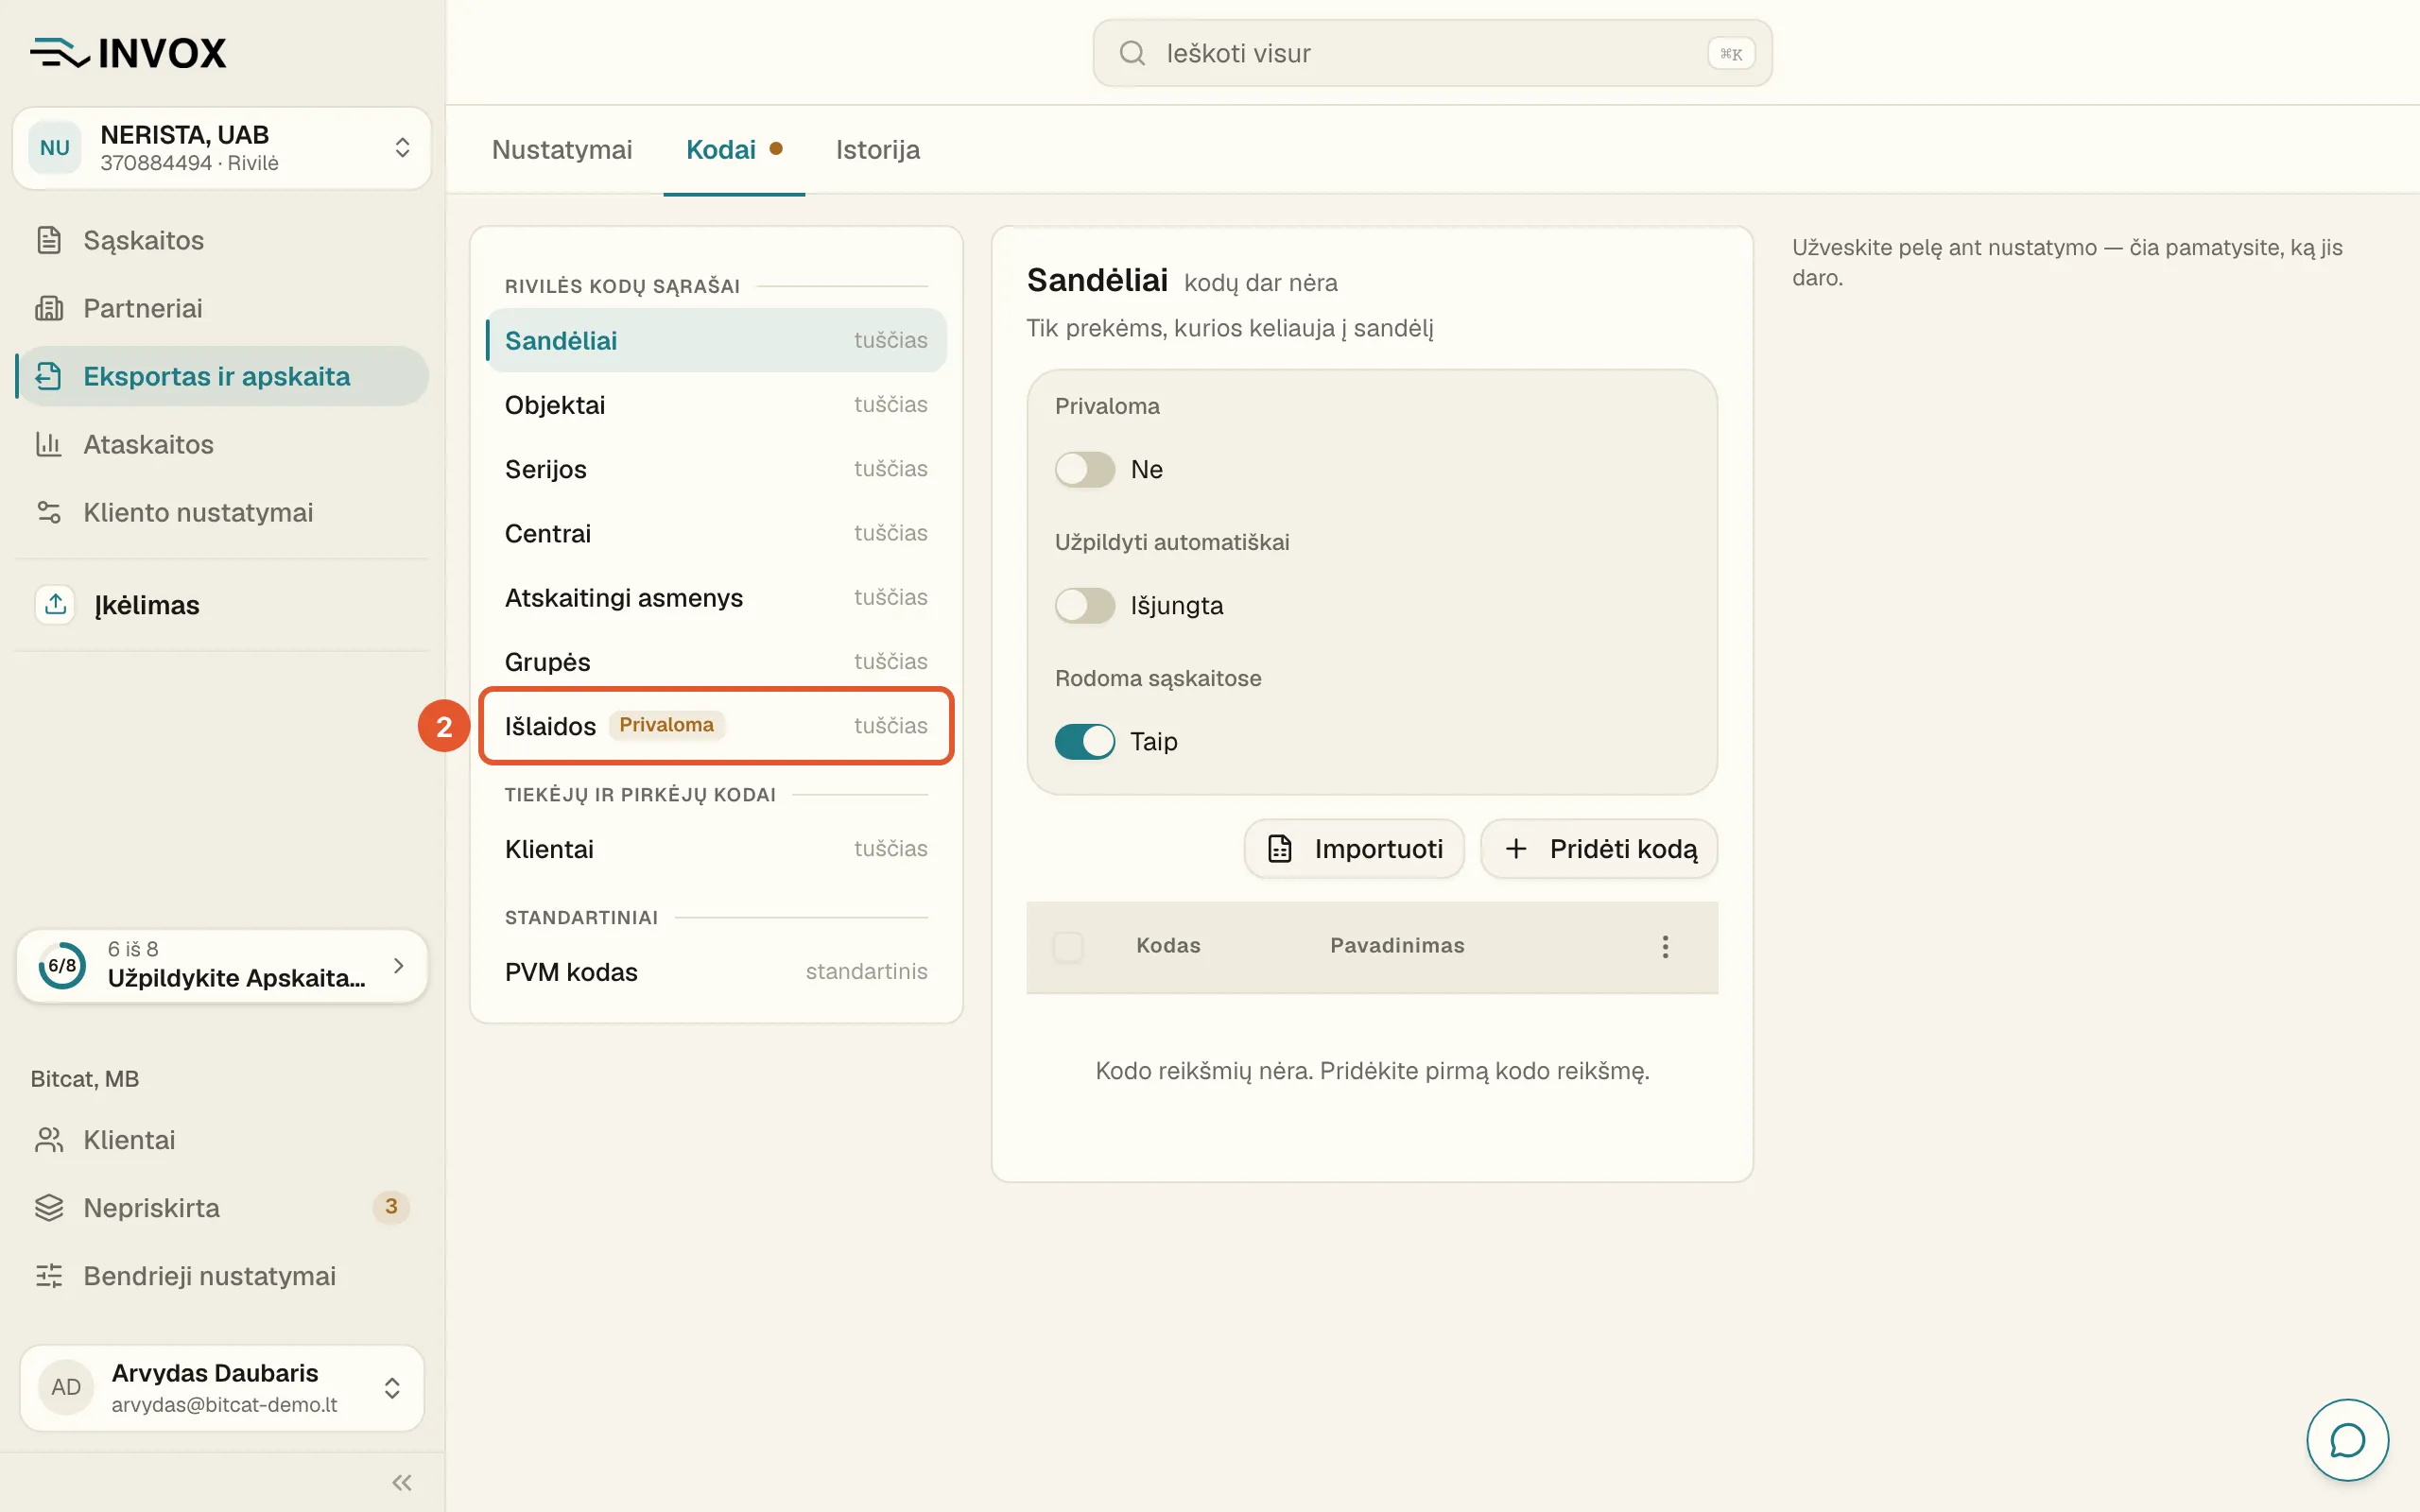
Task: Switch to the Nustatymai tab
Action: pos(562,150)
